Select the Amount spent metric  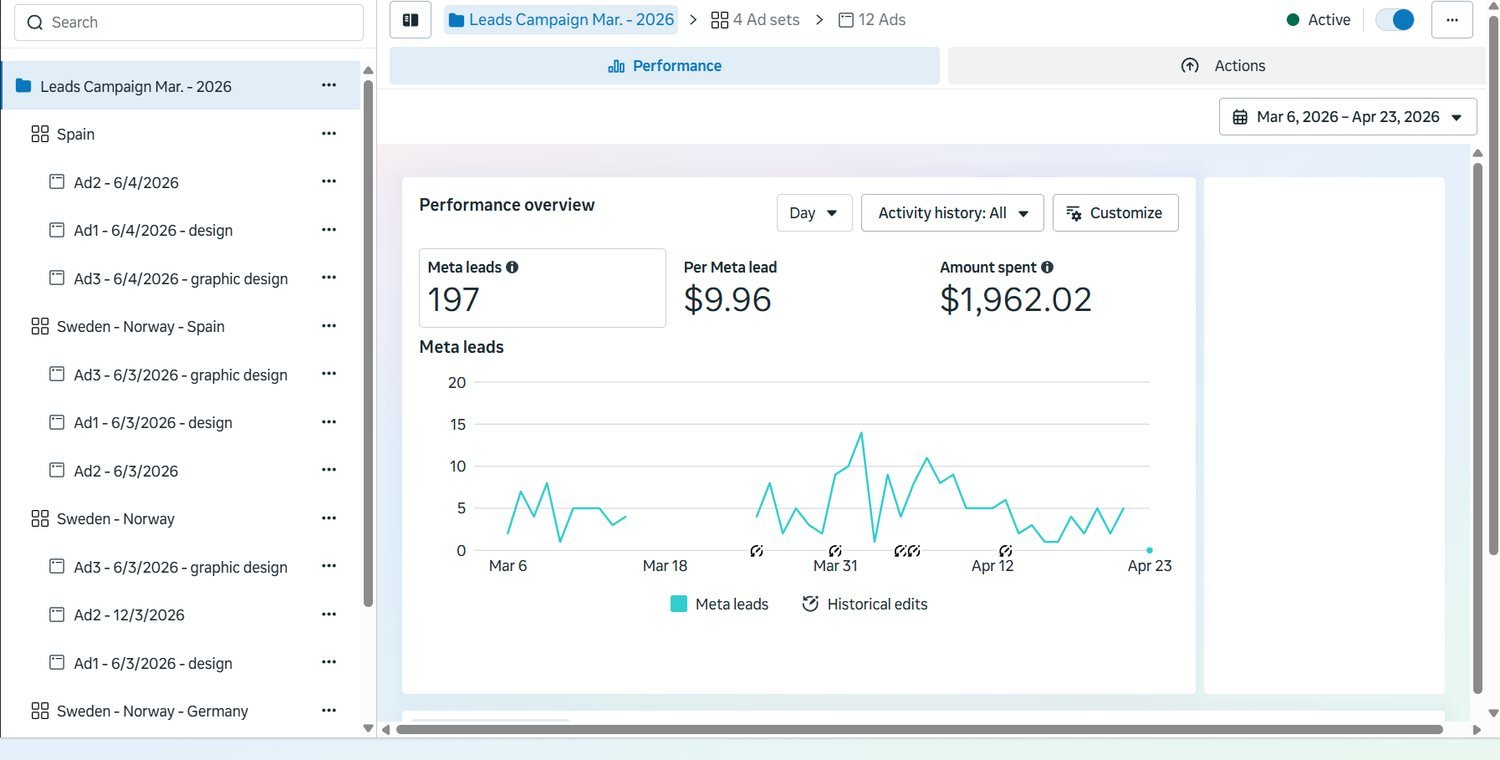1016,288
